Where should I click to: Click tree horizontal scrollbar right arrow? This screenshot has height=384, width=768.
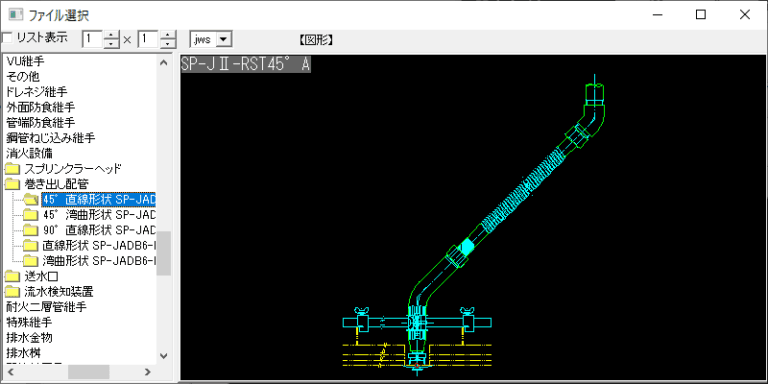148,372
